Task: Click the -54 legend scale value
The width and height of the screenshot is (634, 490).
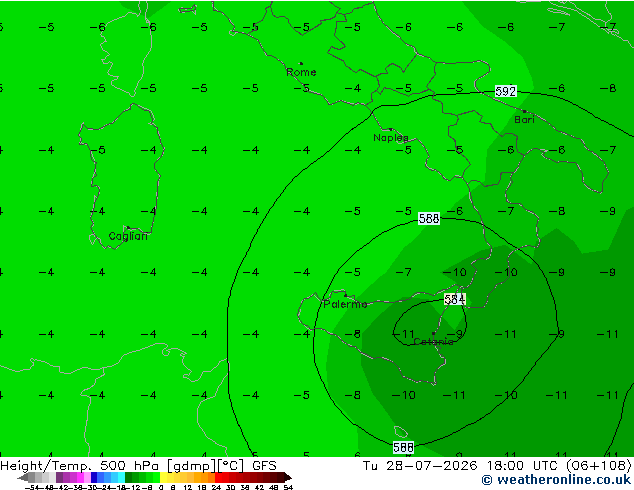Action: click(x=32, y=487)
